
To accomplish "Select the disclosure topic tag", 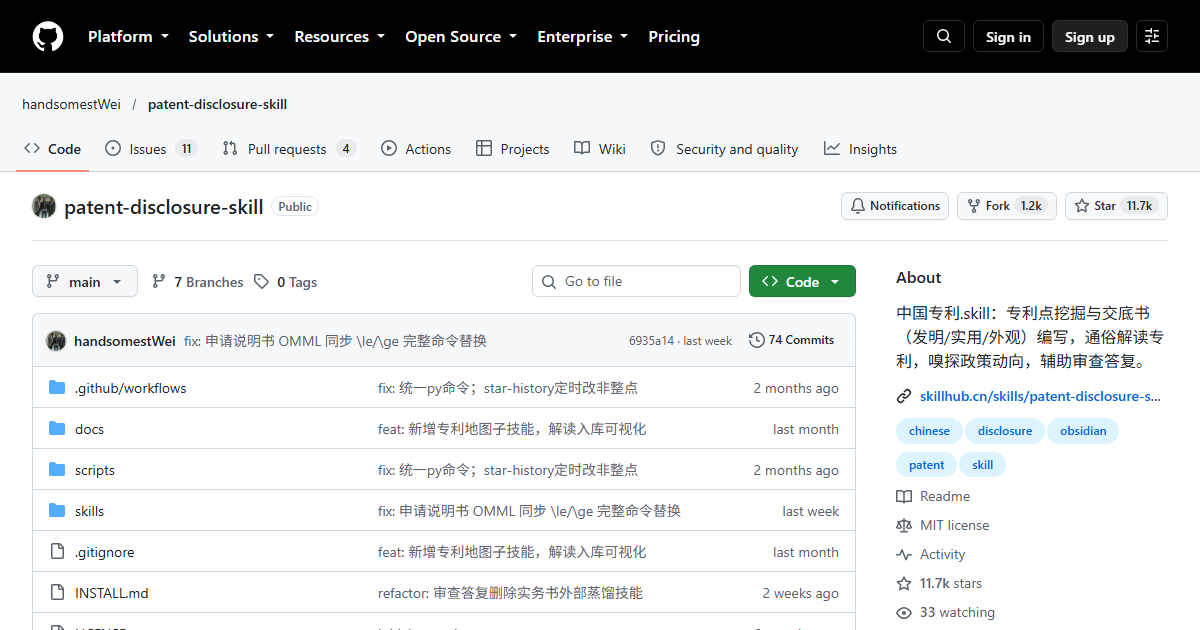I will [1005, 431].
